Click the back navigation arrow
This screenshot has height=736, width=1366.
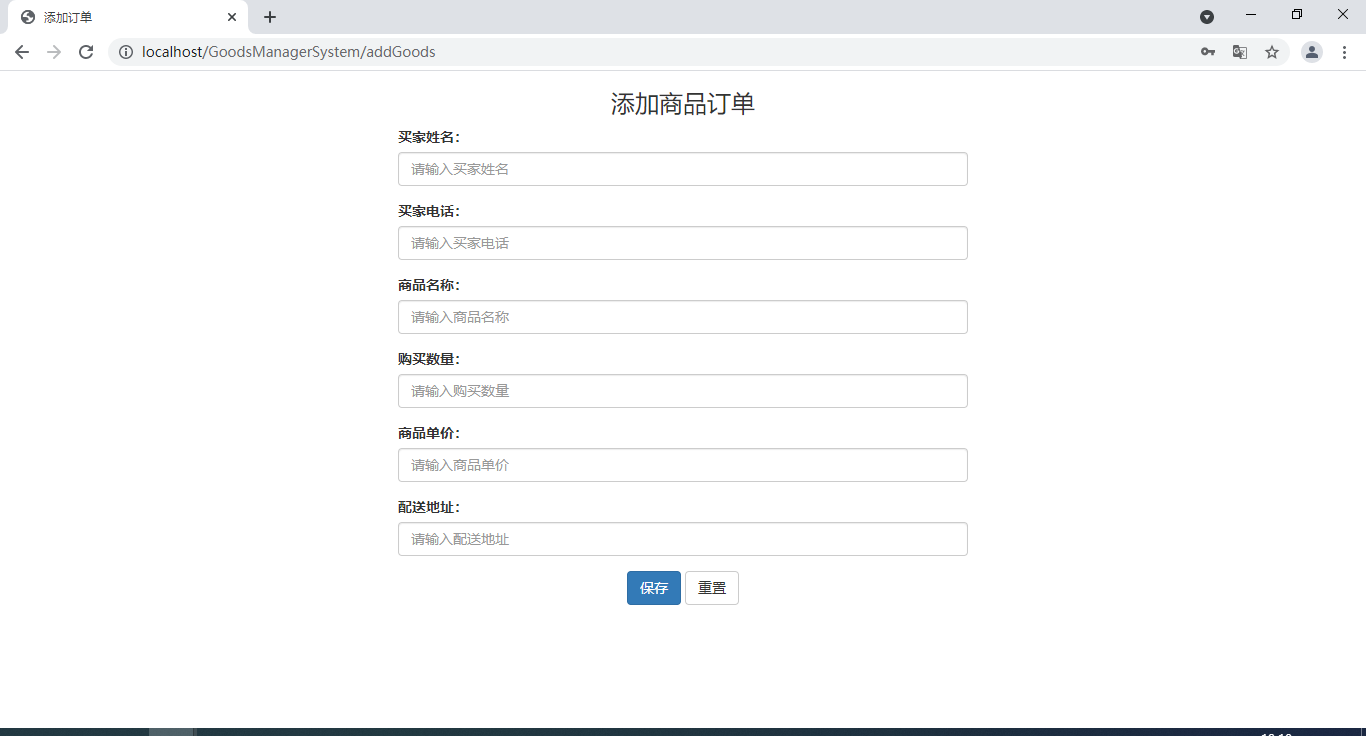pyautogui.click(x=22, y=52)
